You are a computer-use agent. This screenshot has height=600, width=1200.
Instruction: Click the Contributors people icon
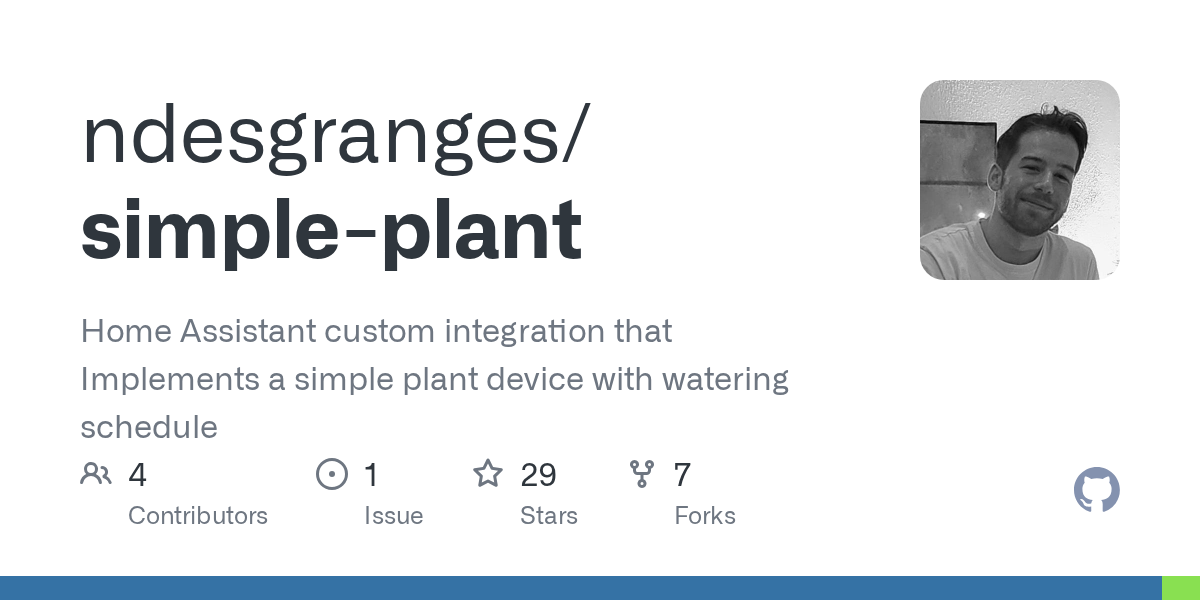[x=96, y=474]
